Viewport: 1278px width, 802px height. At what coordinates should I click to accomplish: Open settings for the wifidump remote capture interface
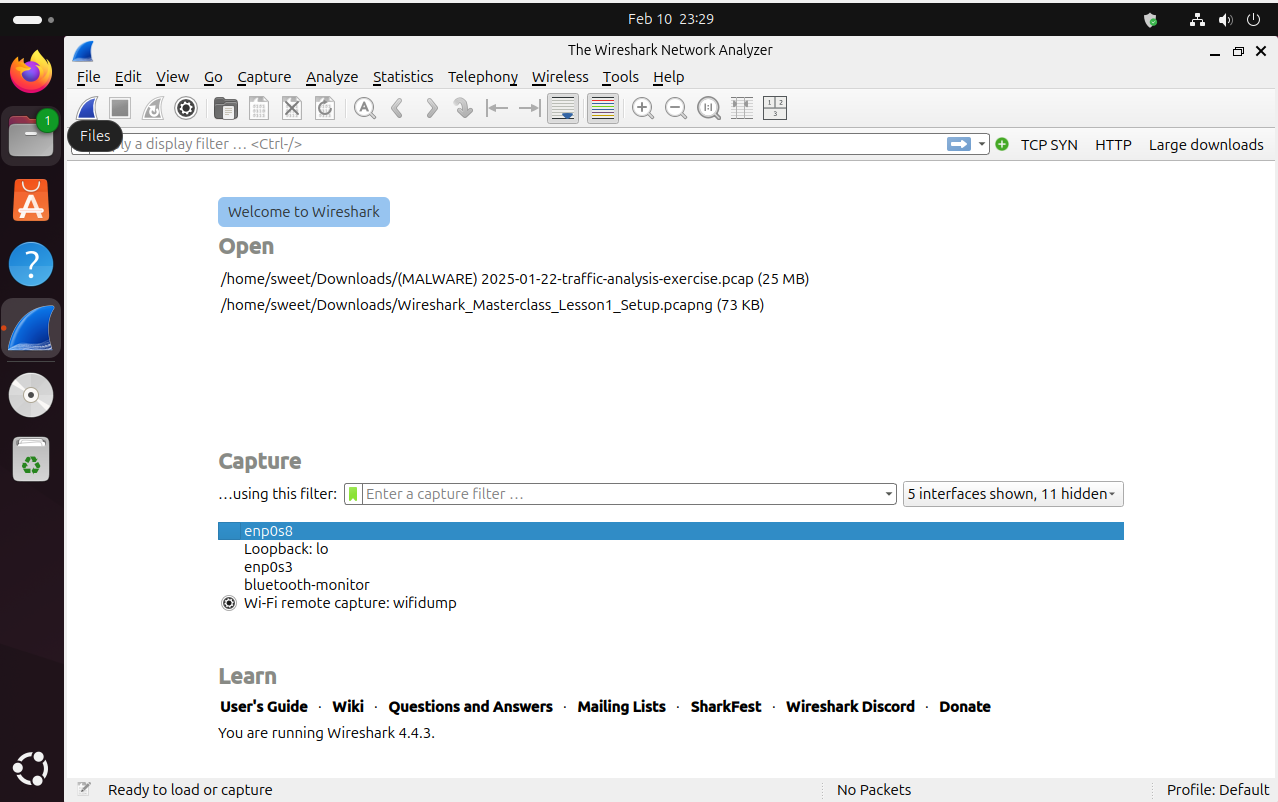point(229,603)
